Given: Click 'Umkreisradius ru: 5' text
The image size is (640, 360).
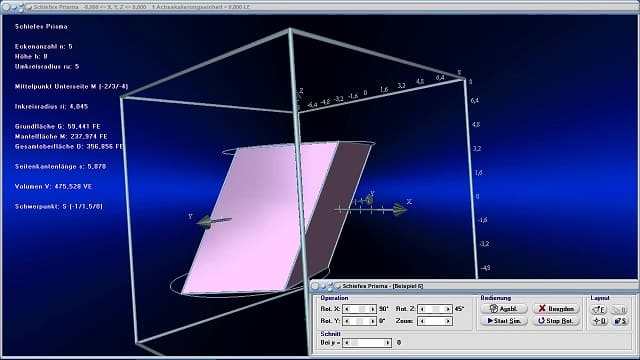Looking at the screenshot, I should pos(47,67).
